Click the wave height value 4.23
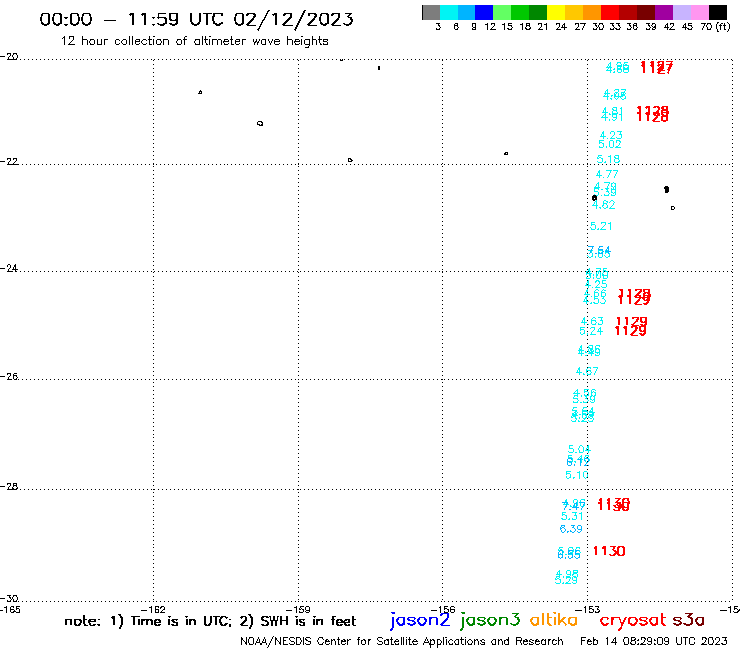The image size is (740, 650). 611,135
